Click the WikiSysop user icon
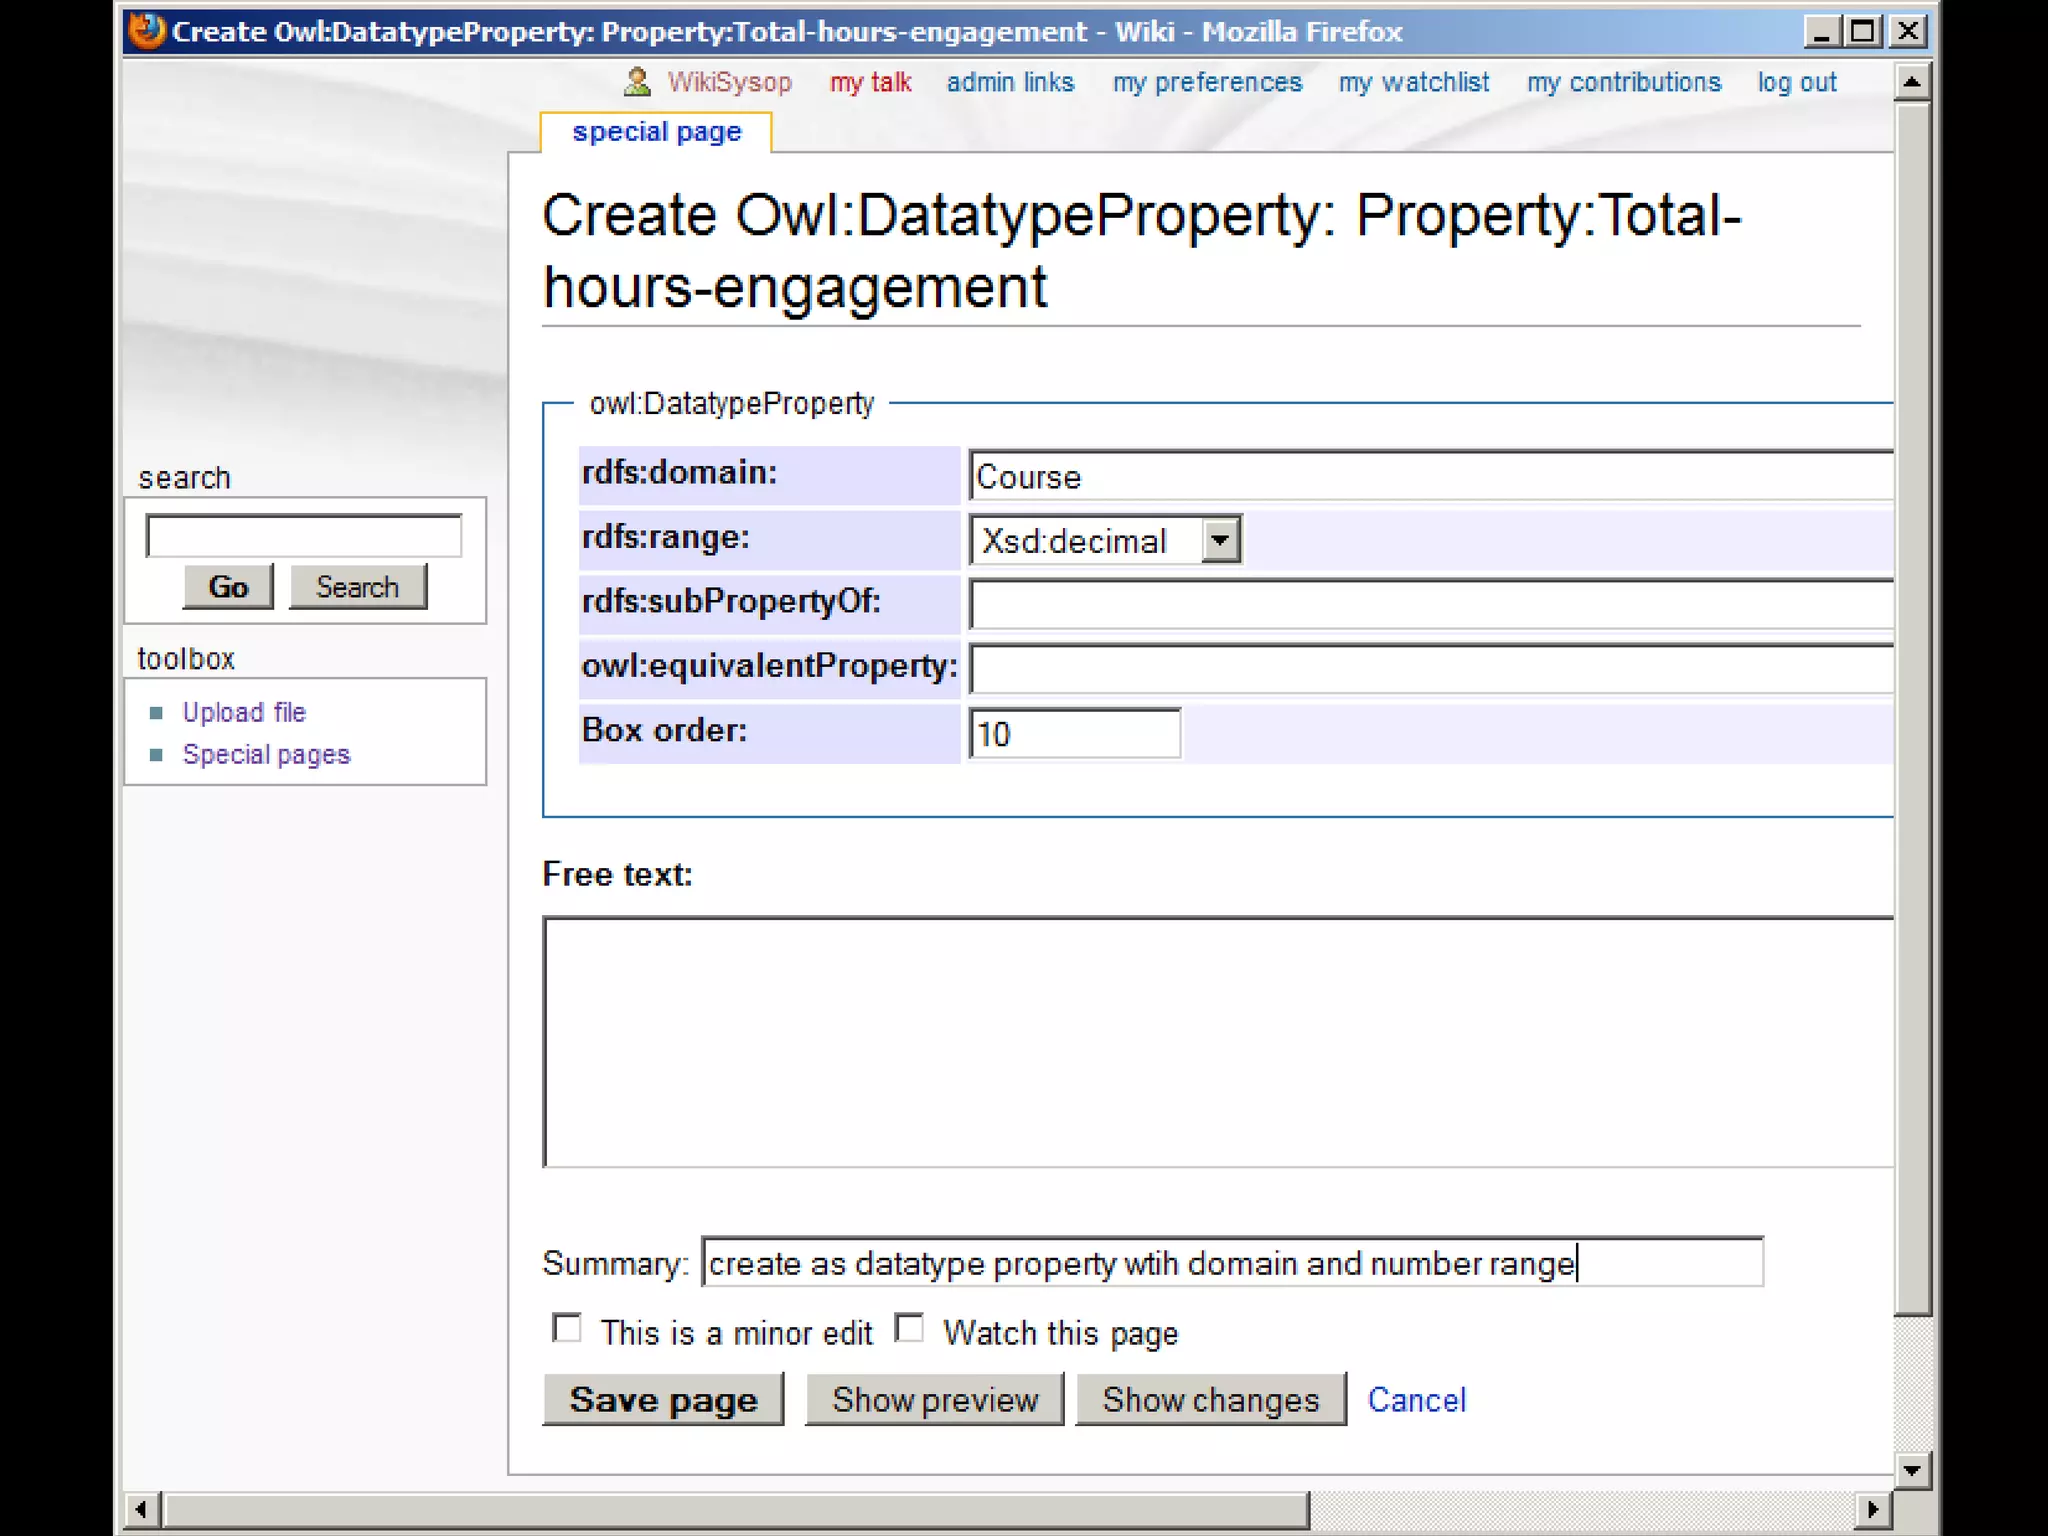 point(637,81)
